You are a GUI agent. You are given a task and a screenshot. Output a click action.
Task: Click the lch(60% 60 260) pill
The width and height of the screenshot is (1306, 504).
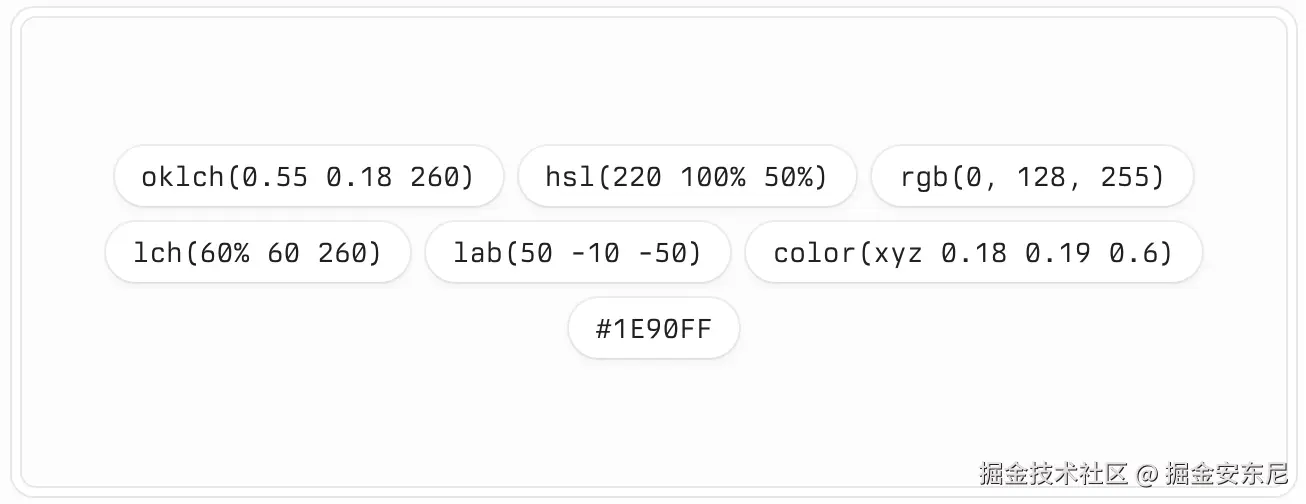[258, 252]
